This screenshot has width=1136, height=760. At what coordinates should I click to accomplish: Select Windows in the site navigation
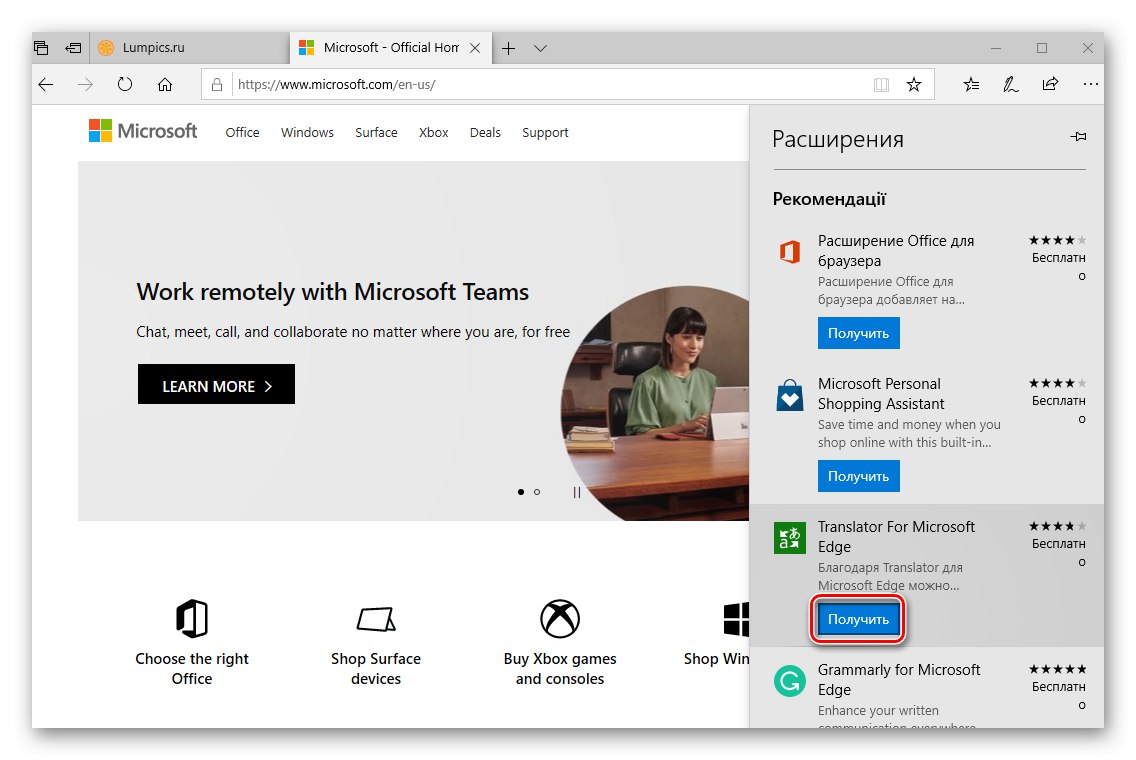tap(306, 132)
